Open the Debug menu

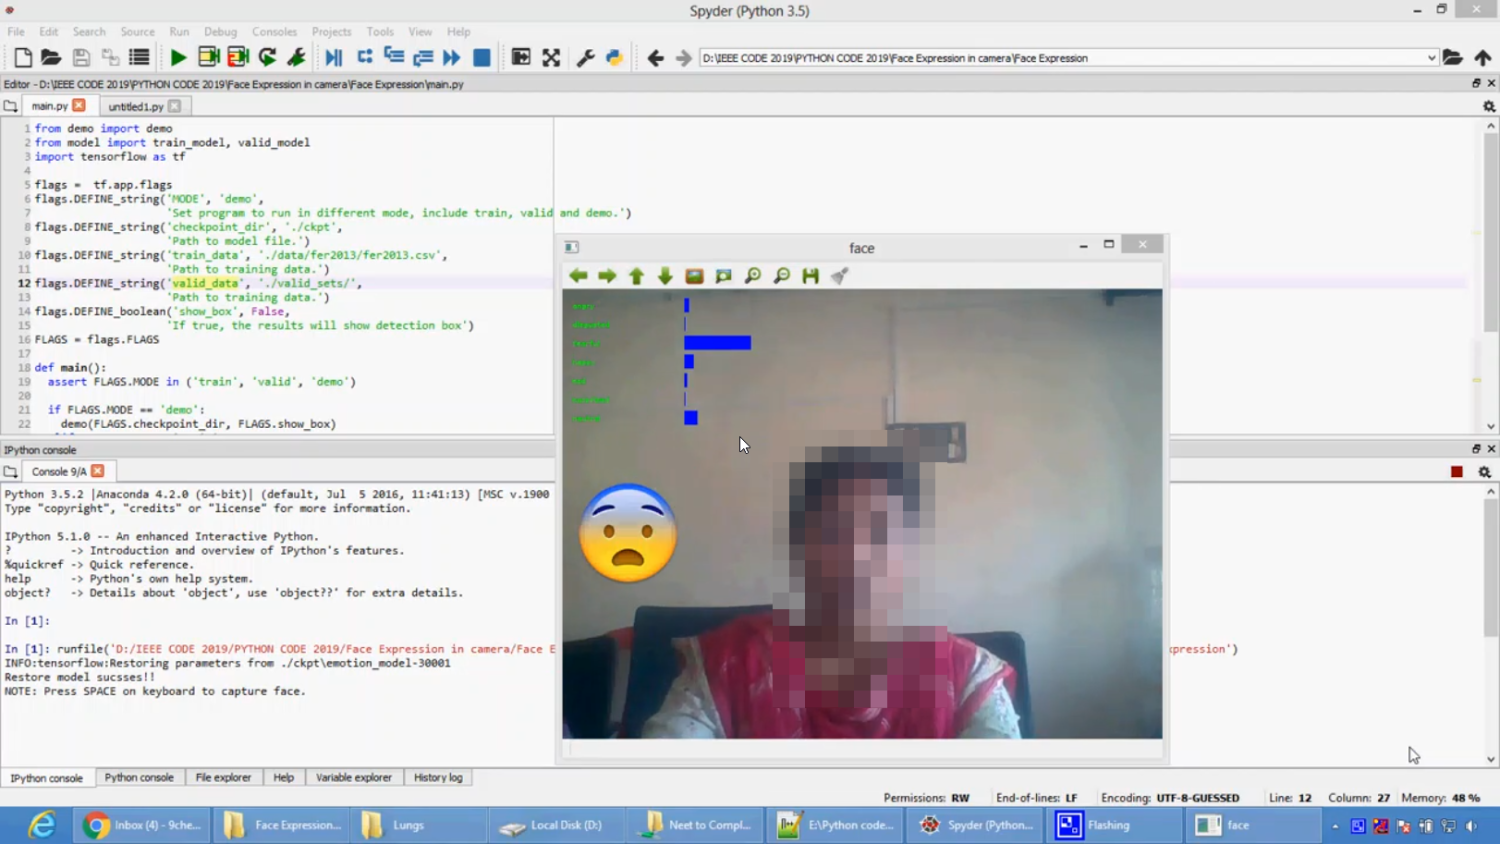[221, 32]
